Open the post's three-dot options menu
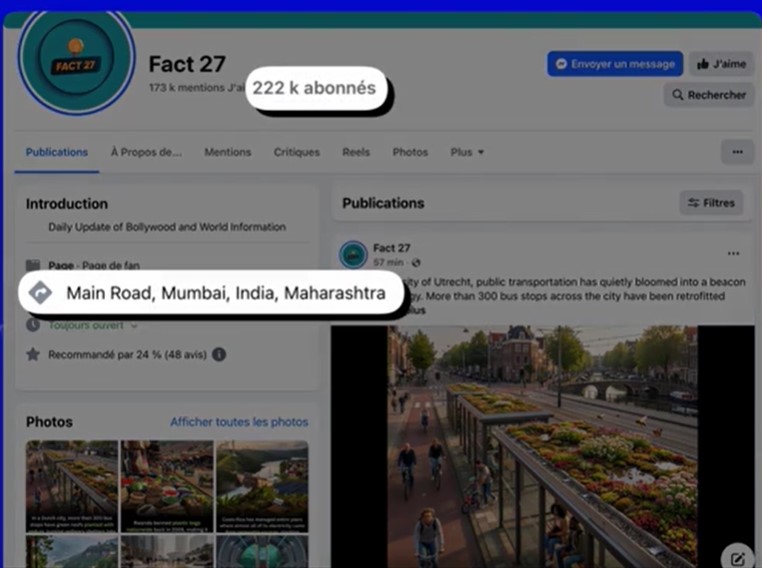The image size is (762, 568). click(733, 254)
